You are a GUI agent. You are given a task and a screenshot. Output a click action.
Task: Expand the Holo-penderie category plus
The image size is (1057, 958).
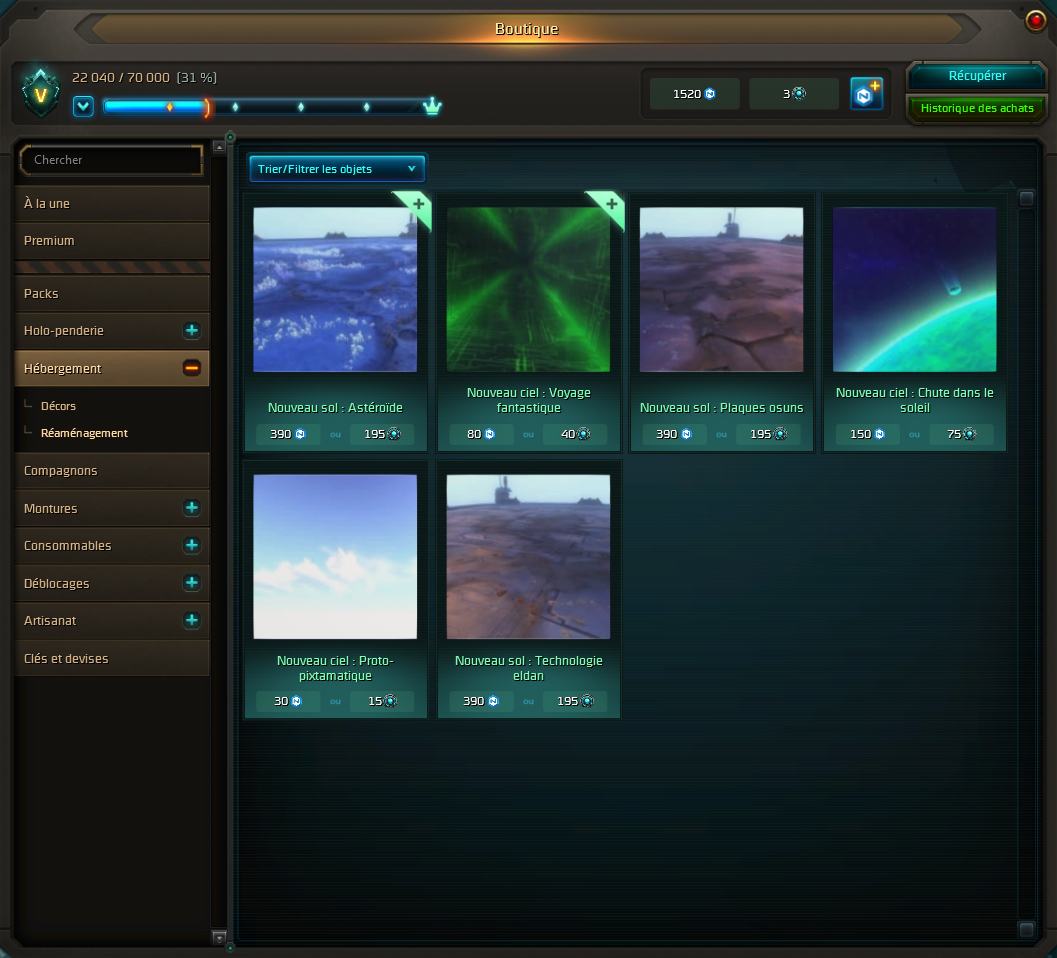(x=191, y=330)
